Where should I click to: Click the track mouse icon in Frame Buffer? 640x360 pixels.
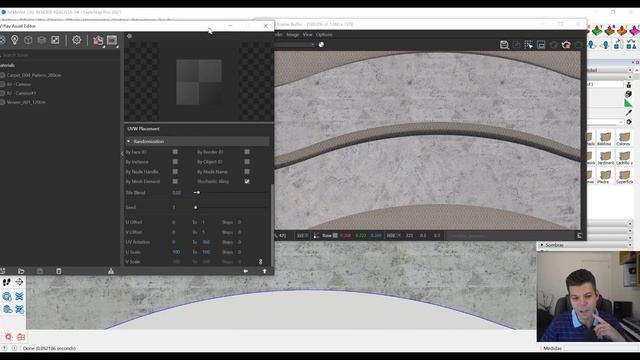coord(529,45)
